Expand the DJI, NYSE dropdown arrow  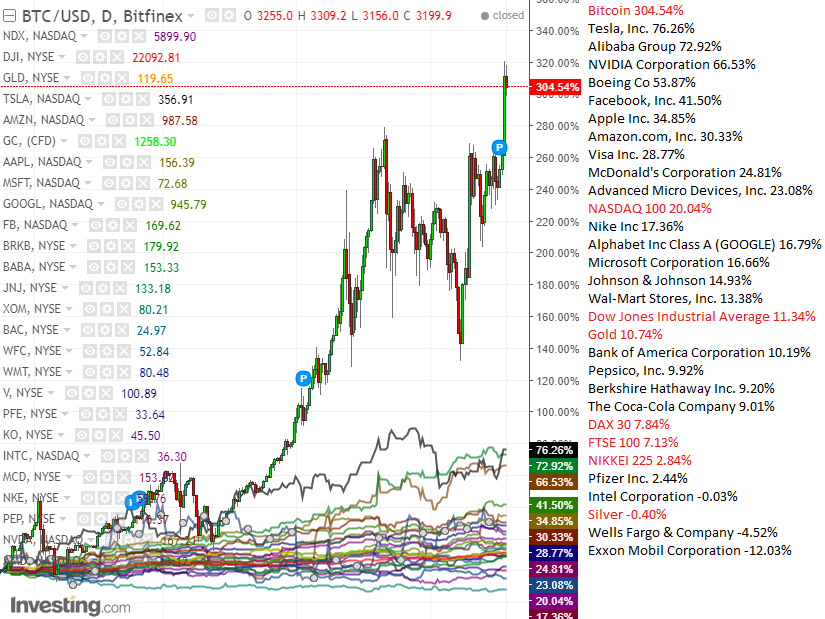point(62,57)
